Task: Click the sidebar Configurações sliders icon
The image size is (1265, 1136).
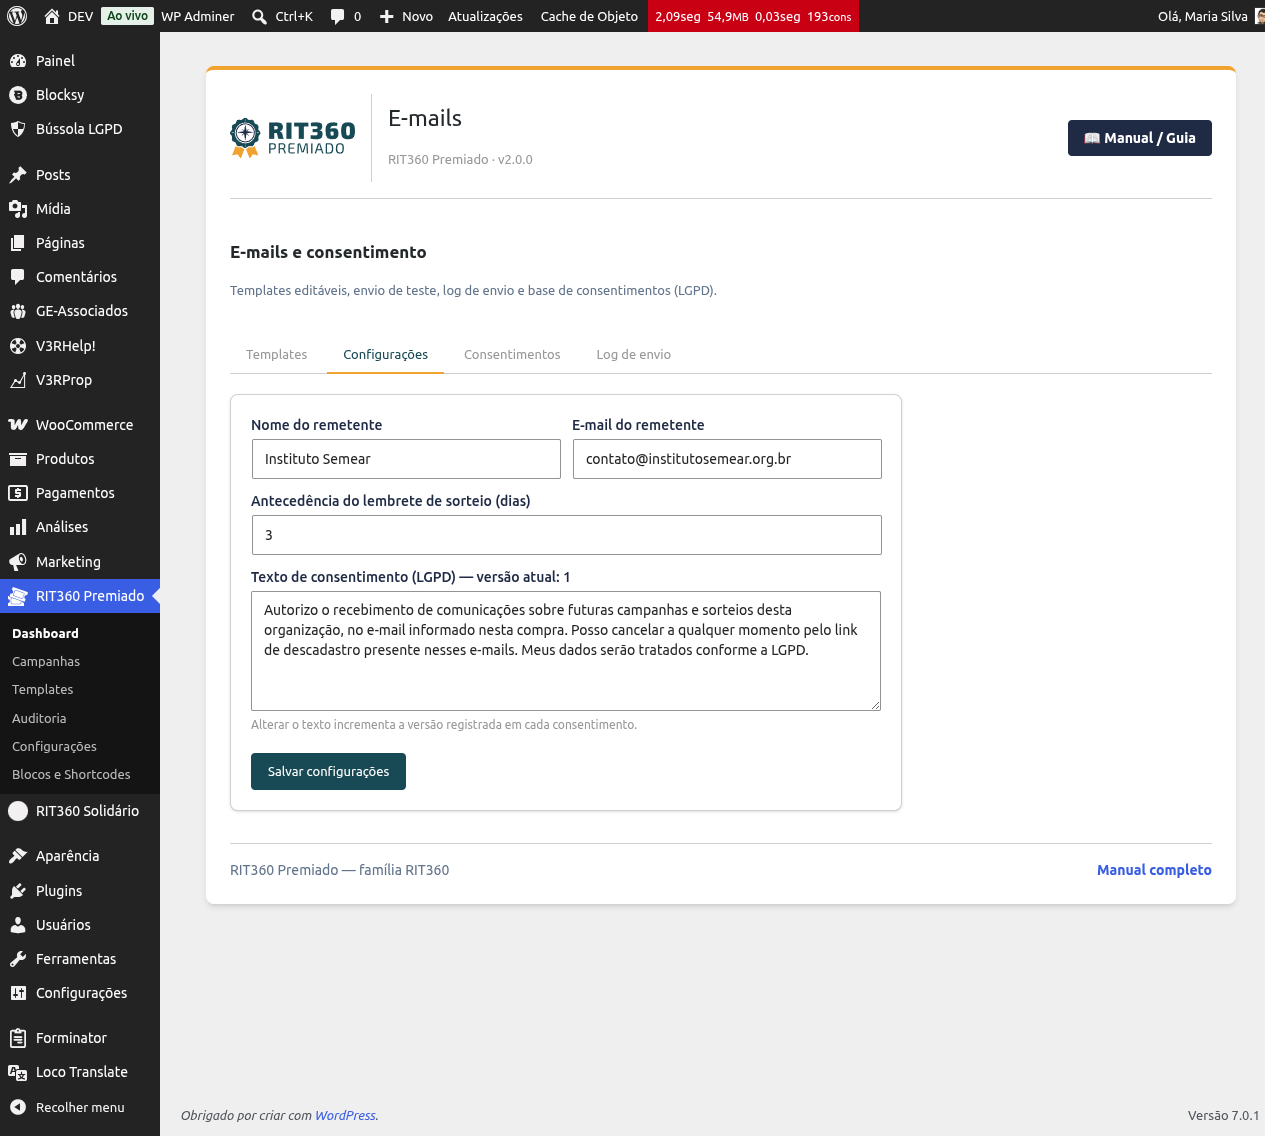Action: pyautogui.click(x=18, y=993)
